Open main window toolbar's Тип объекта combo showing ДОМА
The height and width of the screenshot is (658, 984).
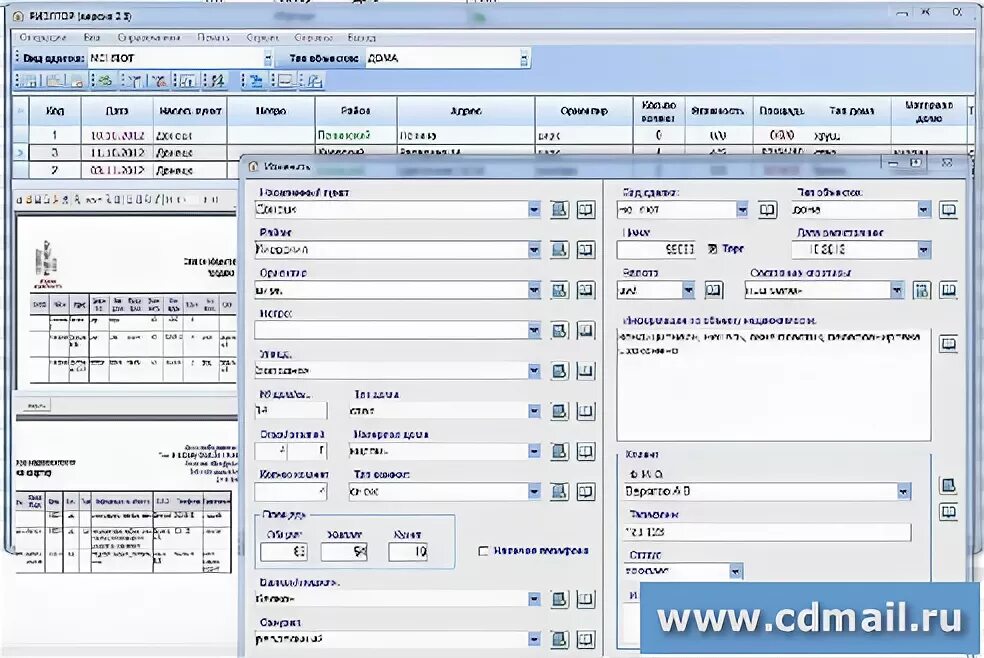click(x=448, y=58)
